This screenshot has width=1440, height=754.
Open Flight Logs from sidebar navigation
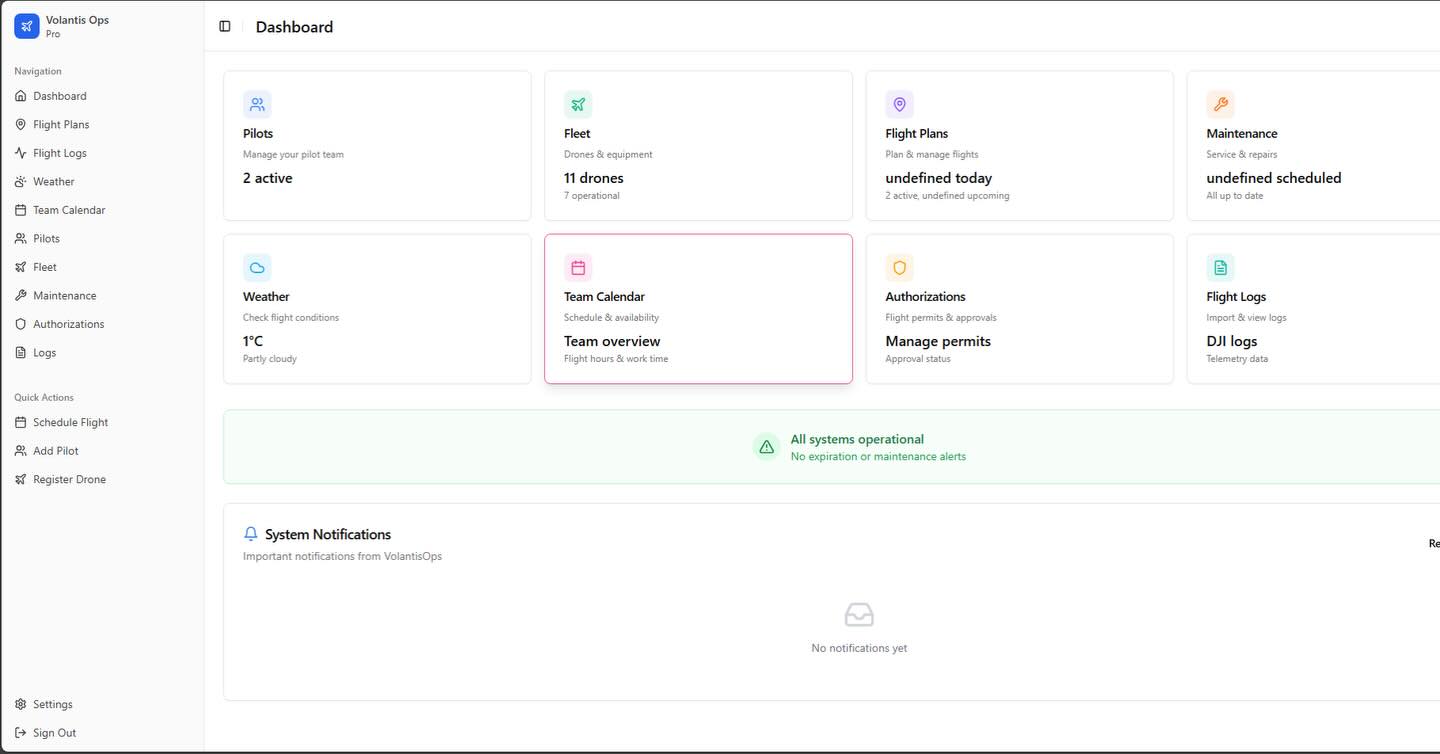59,153
